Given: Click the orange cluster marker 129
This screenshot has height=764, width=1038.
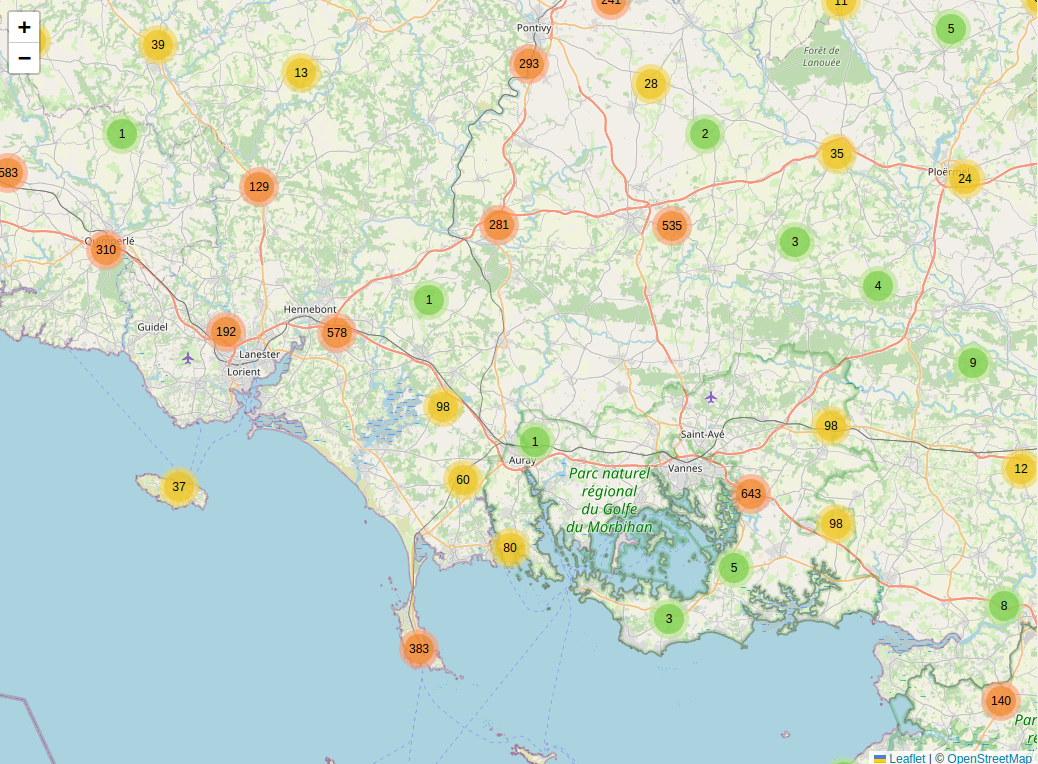Looking at the screenshot, I should coord(259,187).
